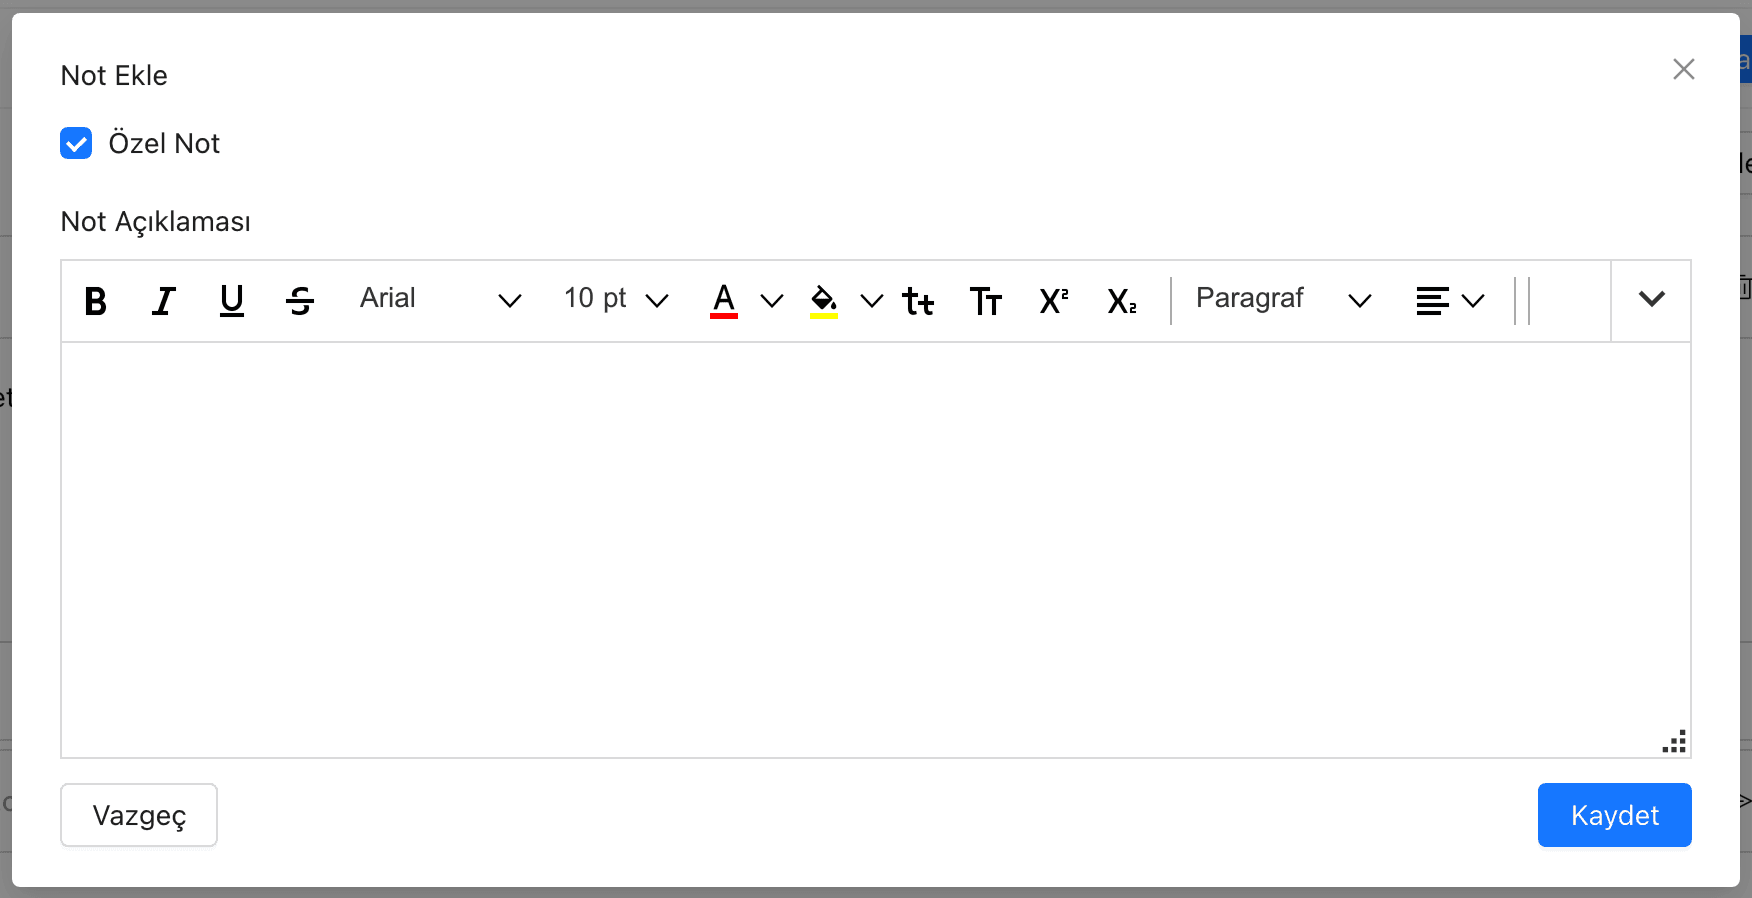The height and width of the screenshot is (898, 1752).
Task: Apply italic formatting
Action: pos(164,300)
